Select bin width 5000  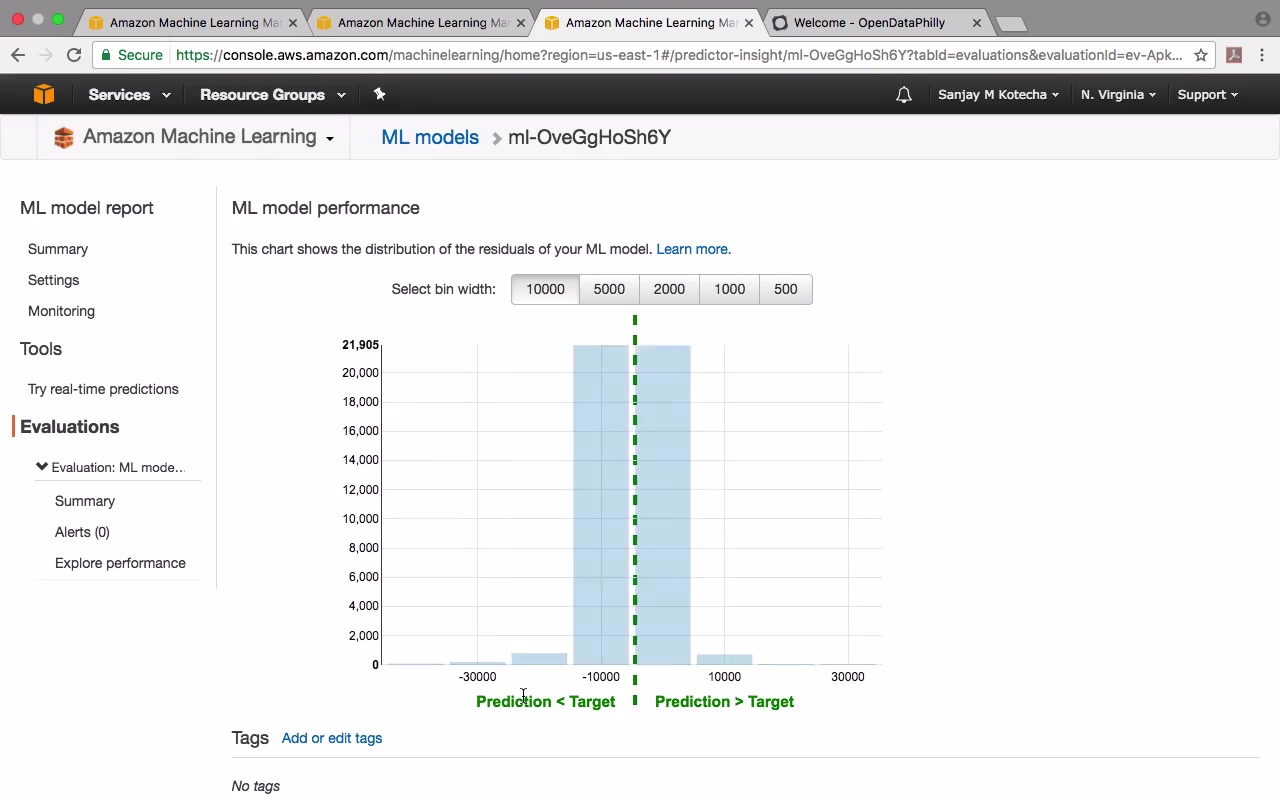[x=609, y=289]
